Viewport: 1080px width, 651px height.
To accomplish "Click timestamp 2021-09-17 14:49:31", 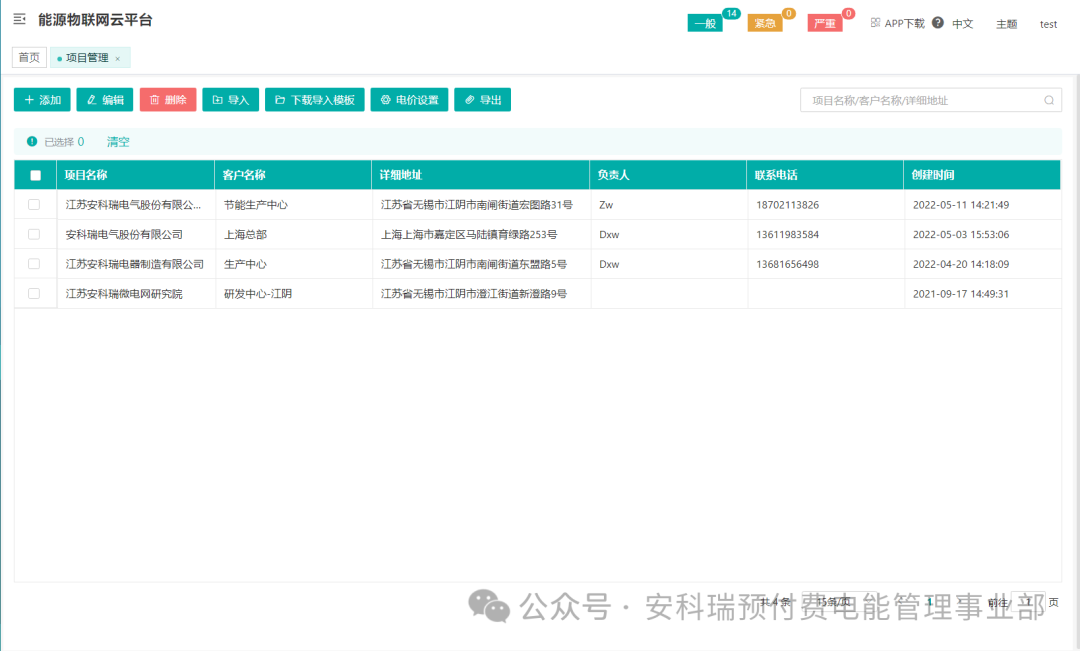I will coord(961,293).
